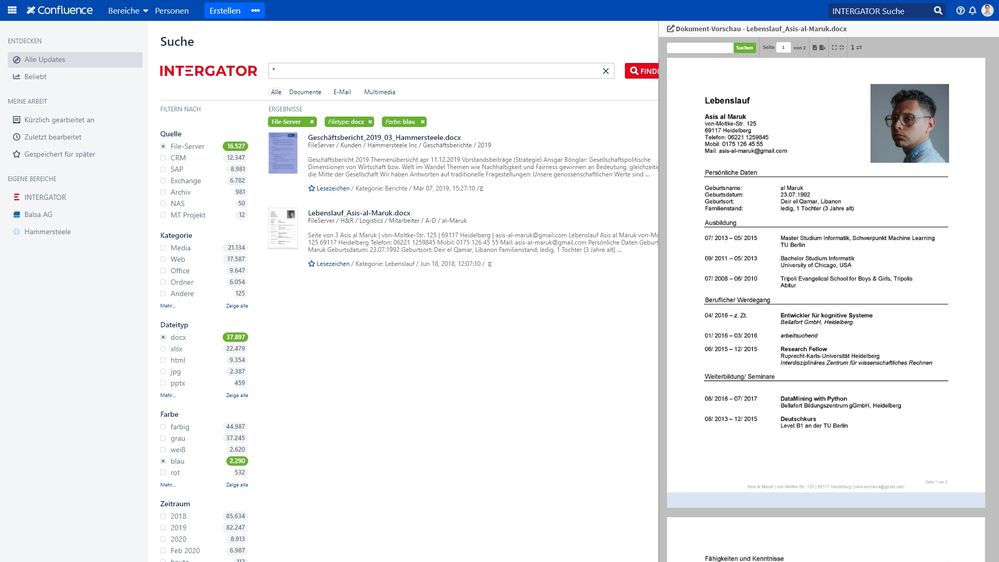999x562 pixels.
Task: Click the four-arrows fit icon in preview toolbar
Action: [x=842, y=48]
